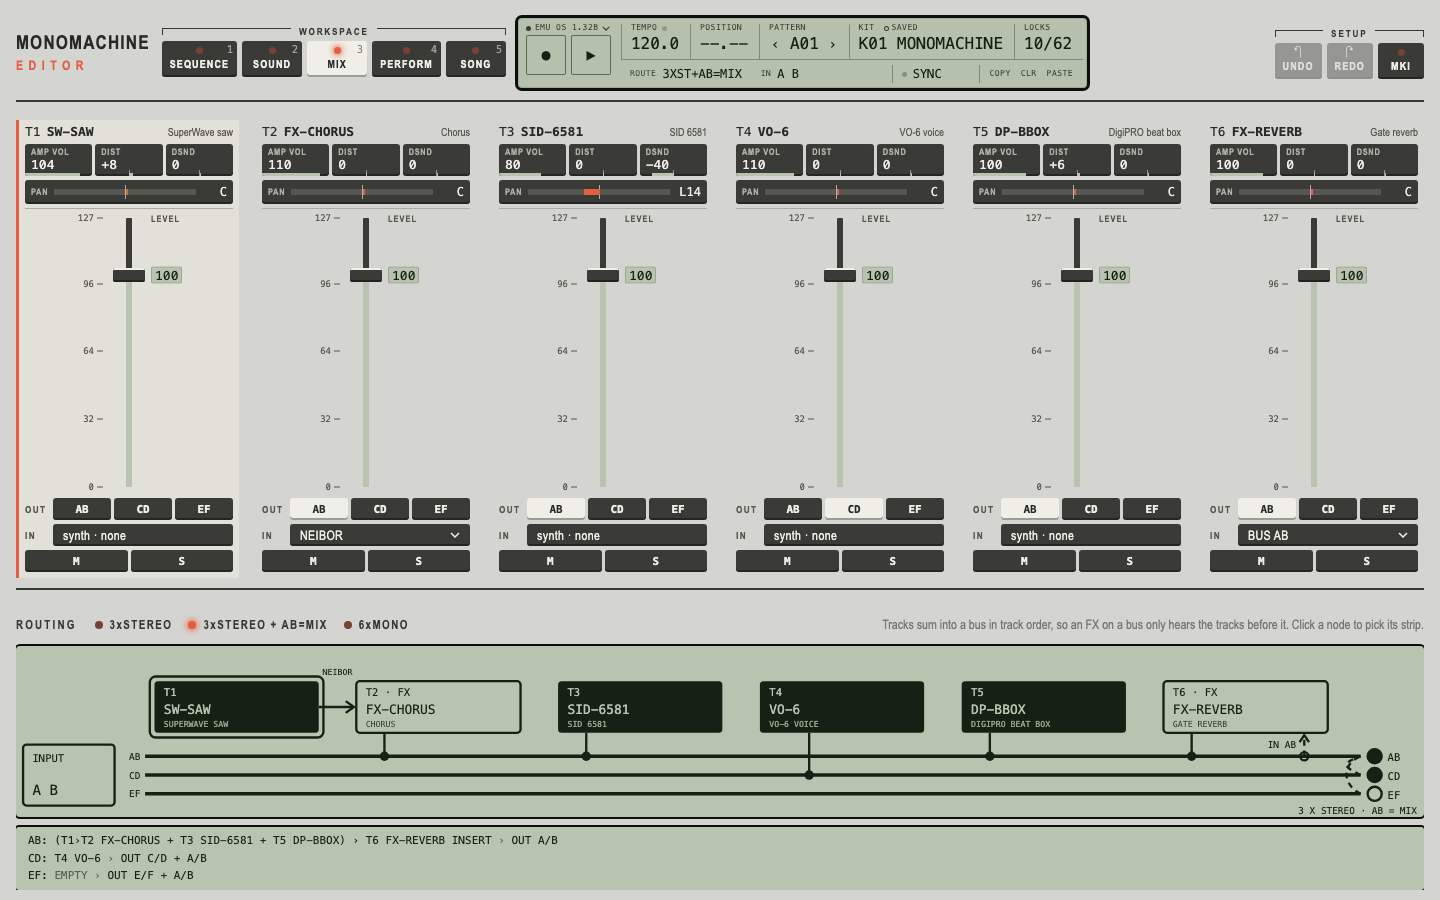Image resolution: width=1440 pixels, height=900 pixels.
Task: Mute track T3 SID-6581
Action: (x=550, y=561)
